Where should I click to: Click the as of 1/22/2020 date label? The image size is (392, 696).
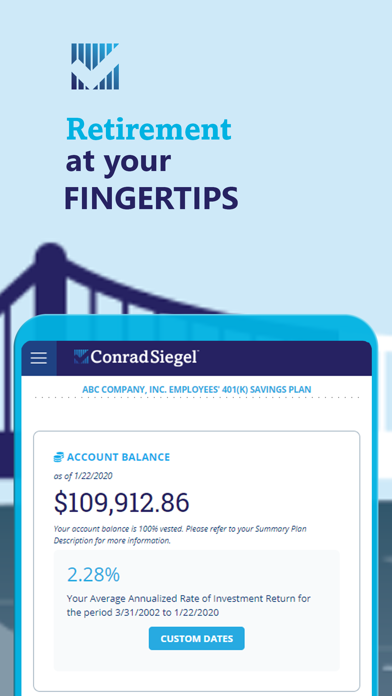[83, 476]
